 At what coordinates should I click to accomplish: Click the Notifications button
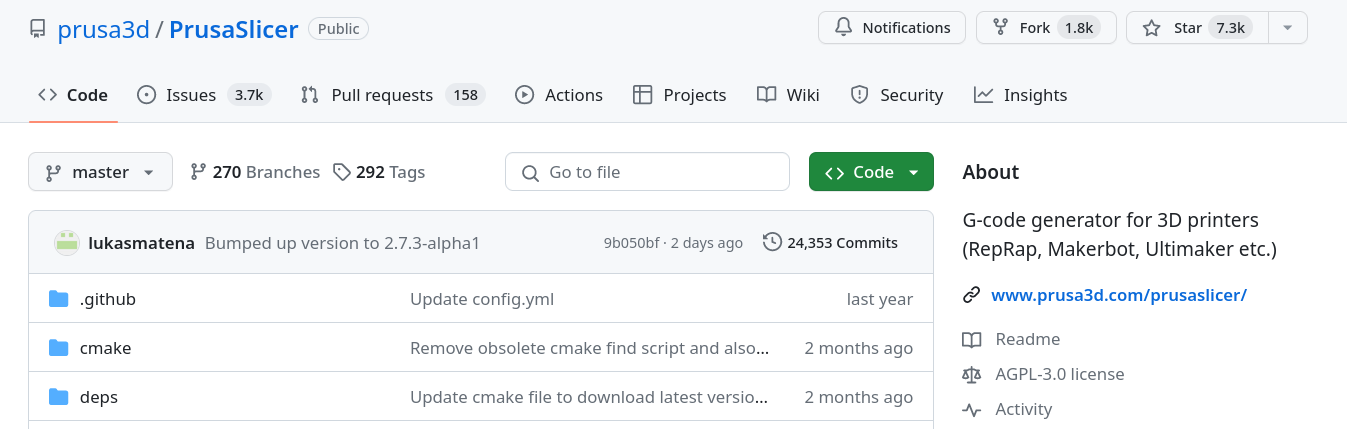click(x=892, y=28)
